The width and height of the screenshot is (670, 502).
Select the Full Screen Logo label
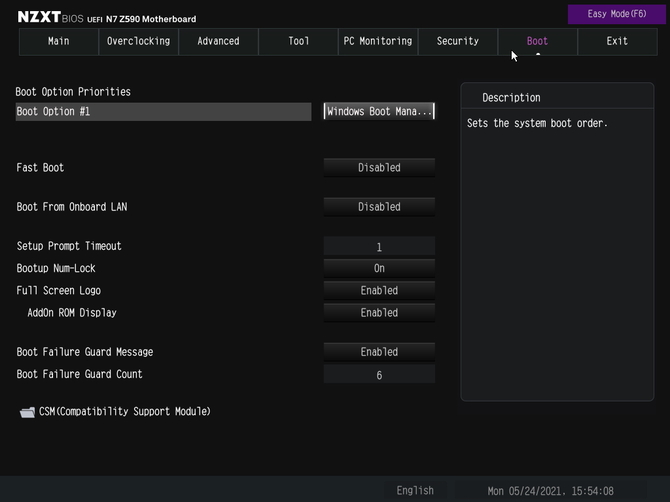(x=59, y=291)
